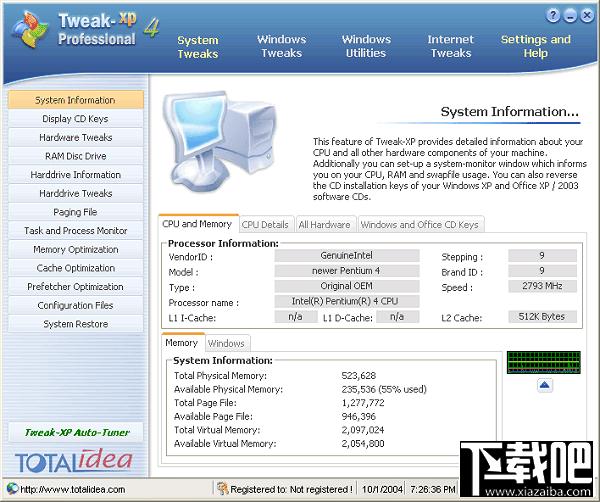The image size is (600, 502).
Task: Click Total Physical Memory value 523,628
Action: pos(359,375)
